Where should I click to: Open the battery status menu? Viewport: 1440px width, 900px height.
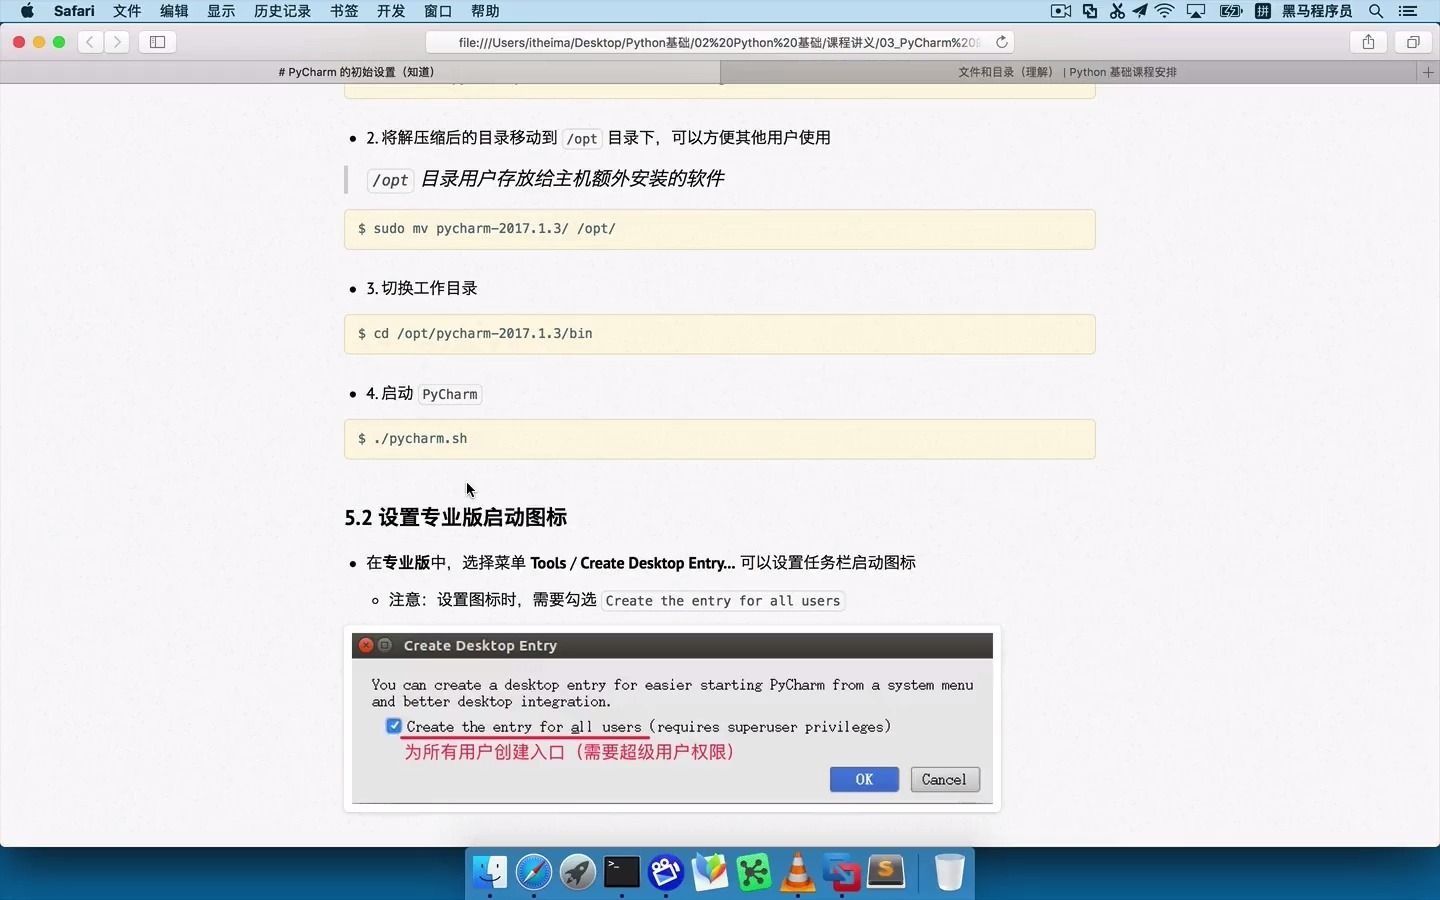coord(1231,11)
